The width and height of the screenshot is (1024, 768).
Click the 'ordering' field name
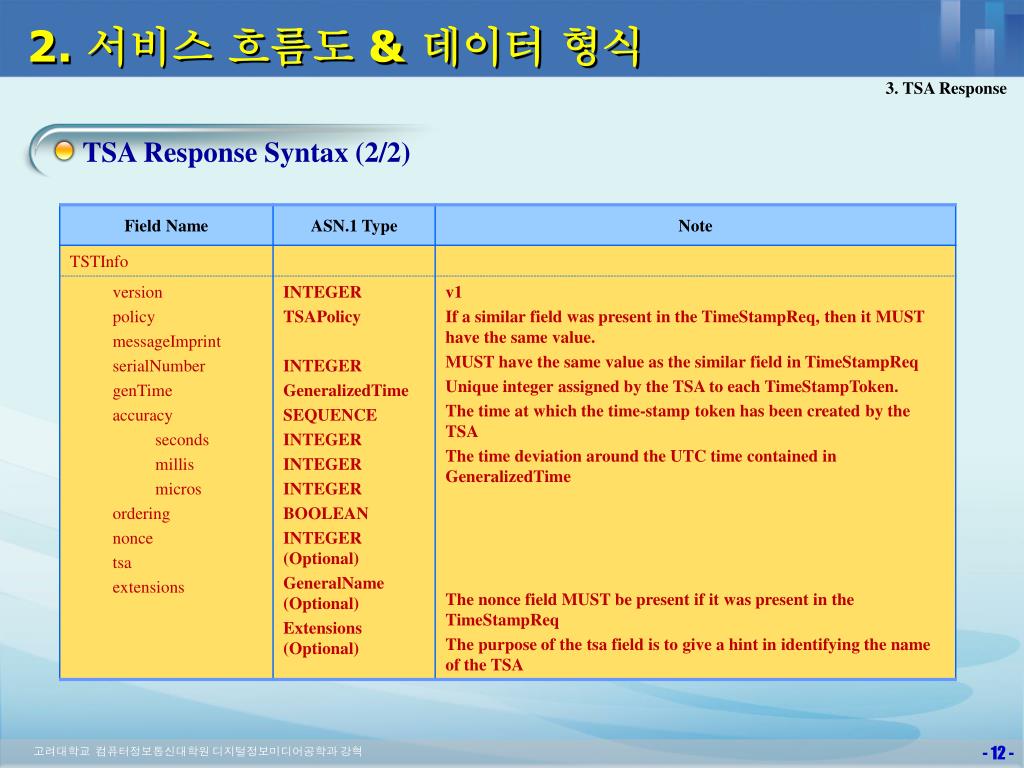pyautogui.click(x=141, y=515)
